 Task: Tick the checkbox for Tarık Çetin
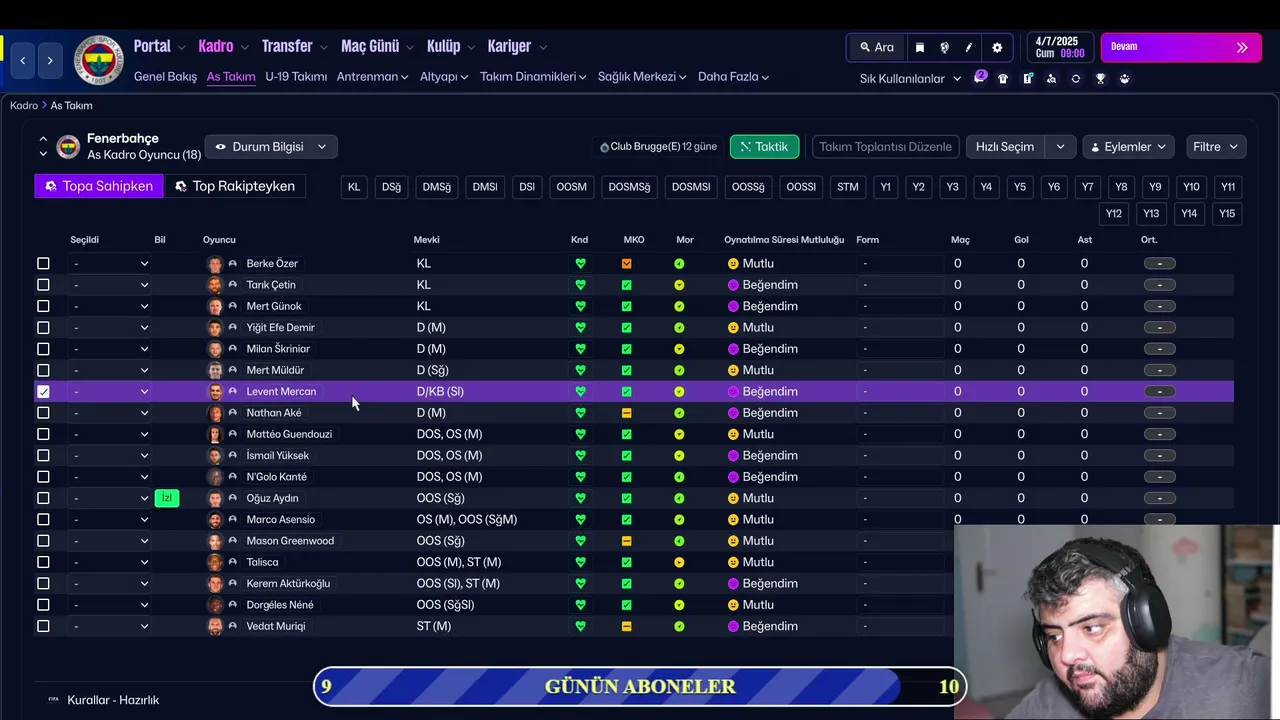[x=43, y=285]
